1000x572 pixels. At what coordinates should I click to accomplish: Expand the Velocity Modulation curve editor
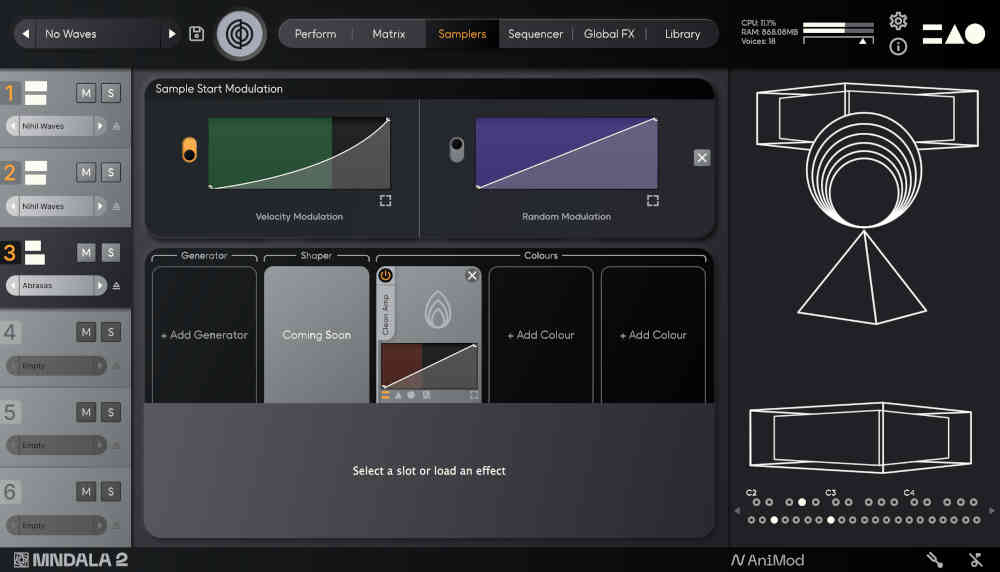point(386,201)
